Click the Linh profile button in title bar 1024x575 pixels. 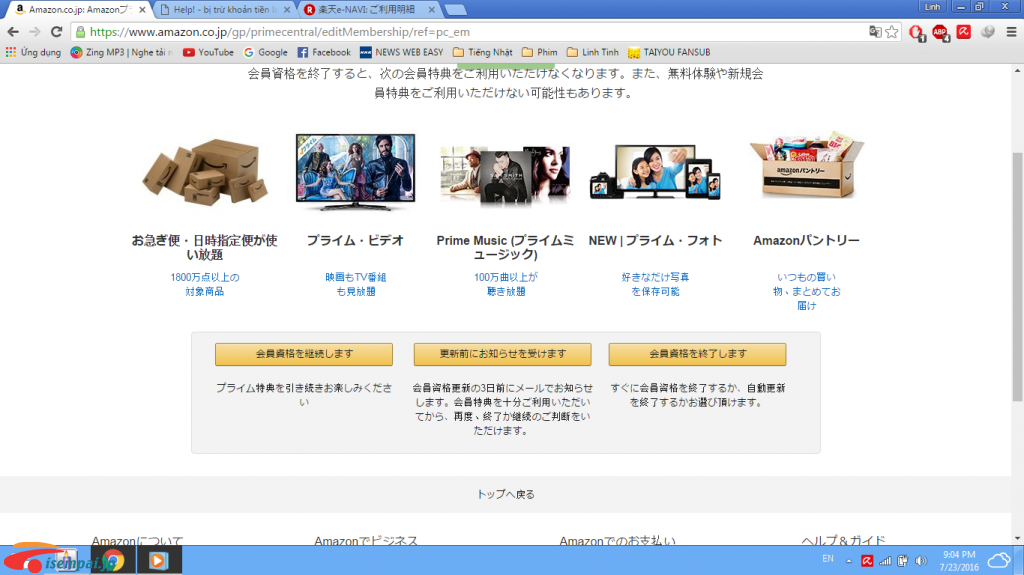pos(932,7)
